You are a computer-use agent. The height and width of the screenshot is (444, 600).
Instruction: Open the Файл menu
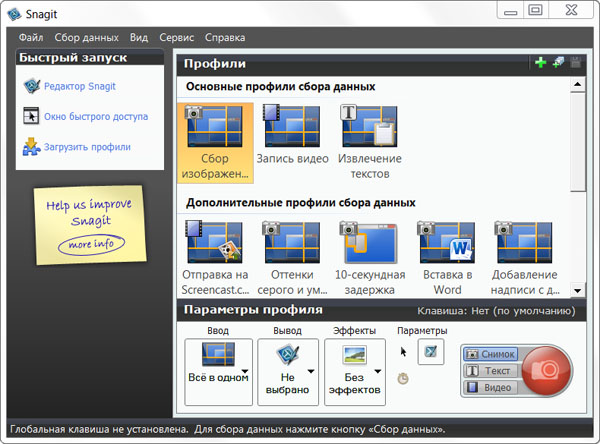pos(31,38)
